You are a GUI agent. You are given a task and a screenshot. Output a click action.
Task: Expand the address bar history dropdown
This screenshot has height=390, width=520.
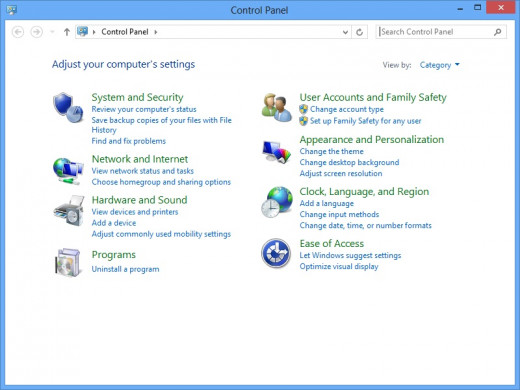pyautogui.click(x=345, y=32)
